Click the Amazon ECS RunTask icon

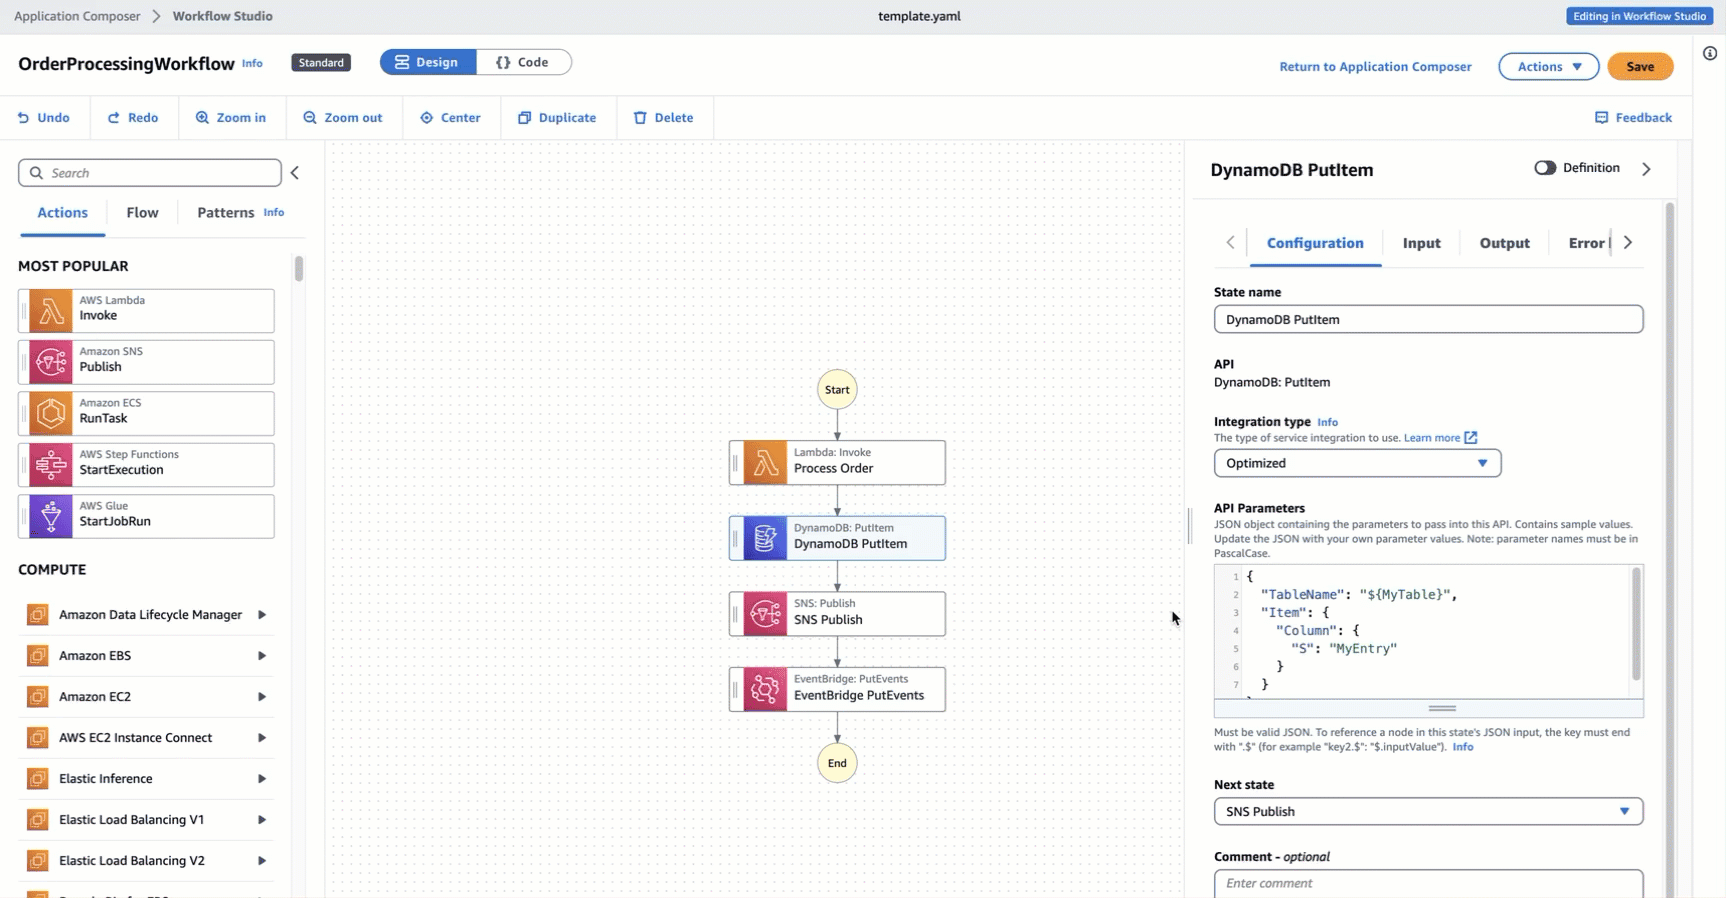(51, 414)
